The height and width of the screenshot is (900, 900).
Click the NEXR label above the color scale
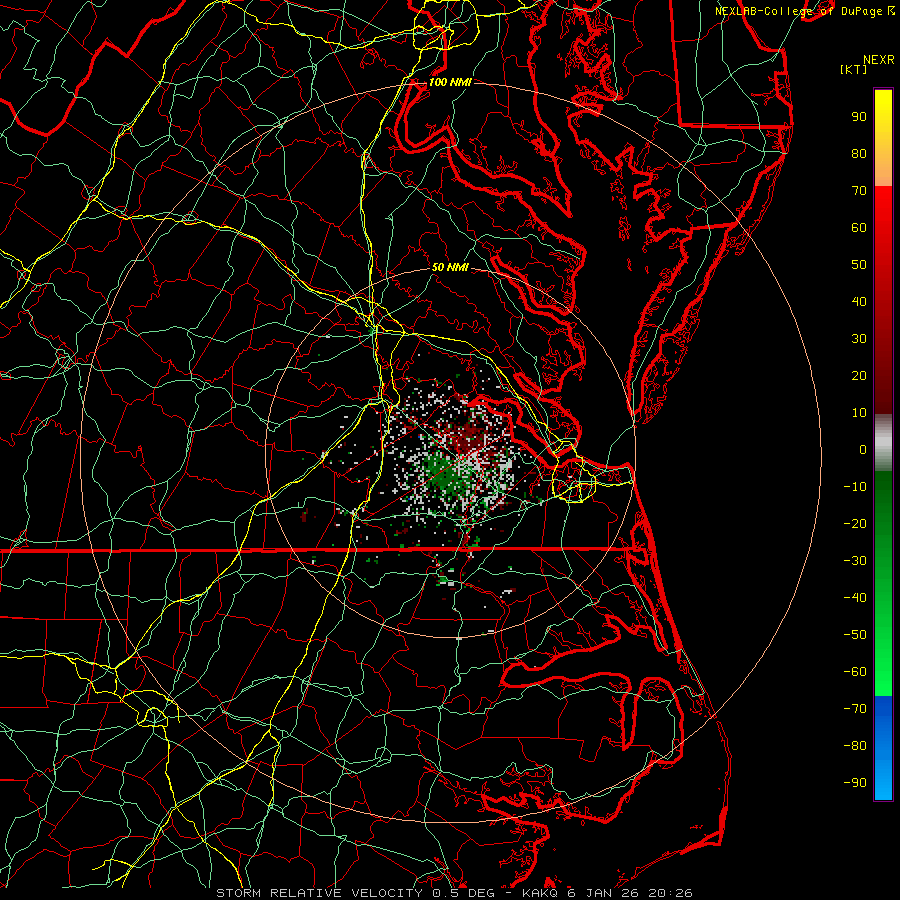[879, 60]
